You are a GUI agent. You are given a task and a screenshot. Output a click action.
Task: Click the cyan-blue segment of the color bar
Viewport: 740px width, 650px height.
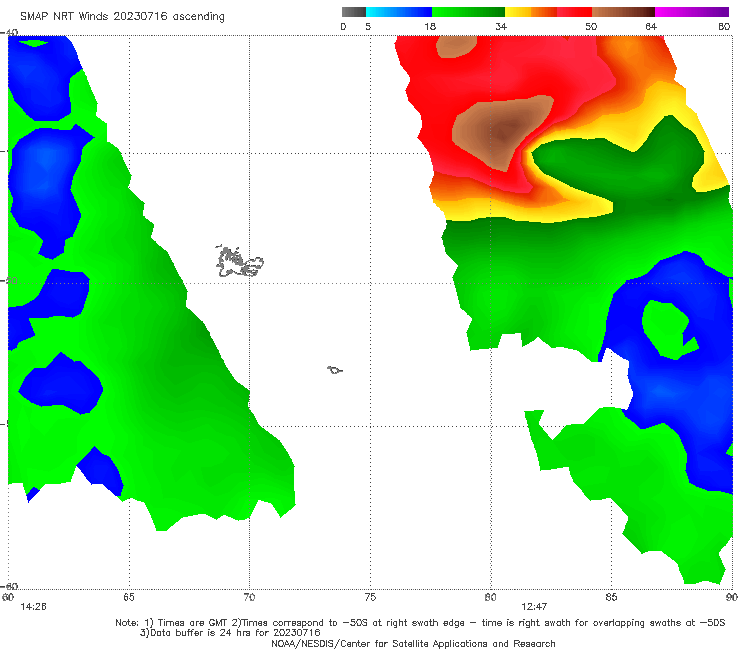(x=399, y=12)
